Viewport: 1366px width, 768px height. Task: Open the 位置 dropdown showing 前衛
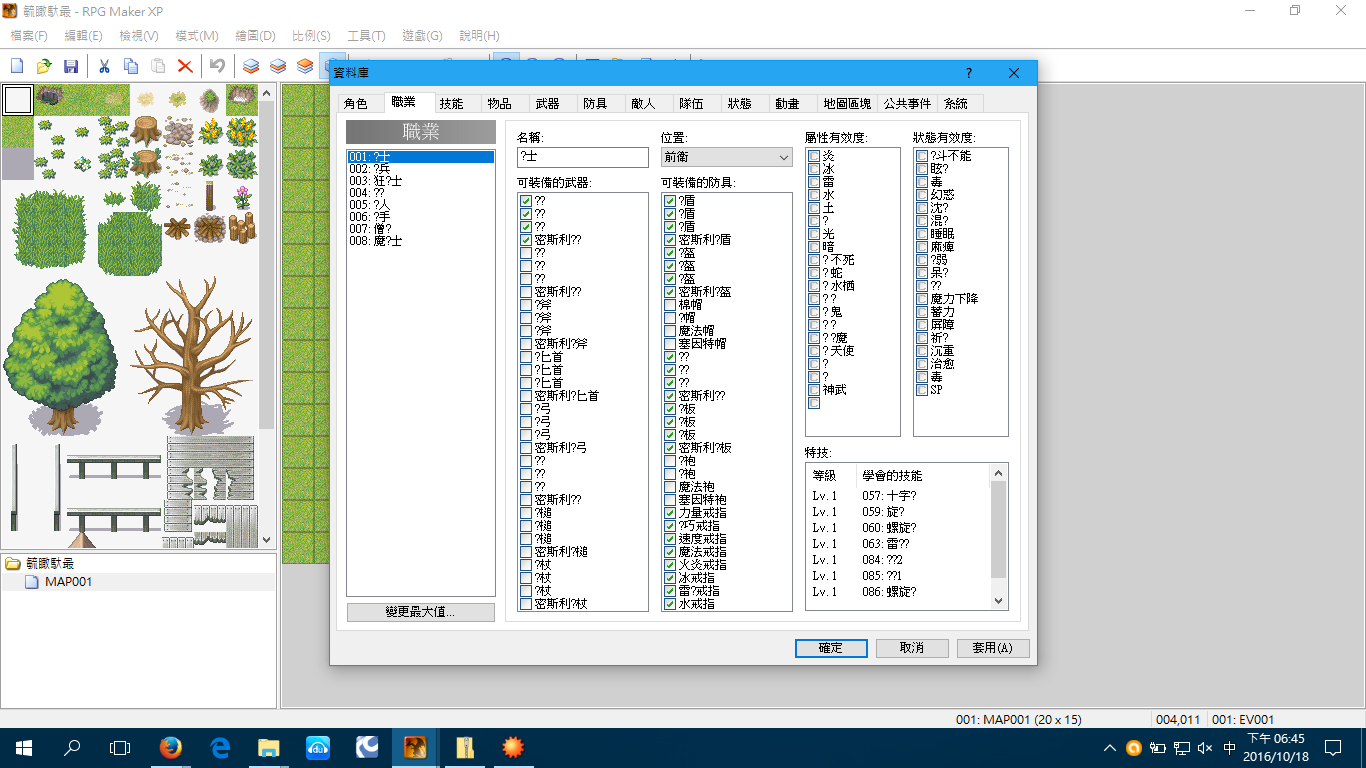(x=727, y=157)
